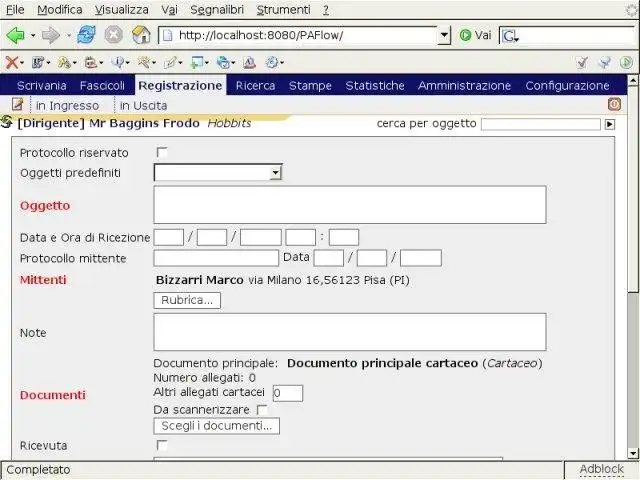This screenshot has height=480, width=640.
Task: Open the Statistiche tab
Action: [375, 85]
